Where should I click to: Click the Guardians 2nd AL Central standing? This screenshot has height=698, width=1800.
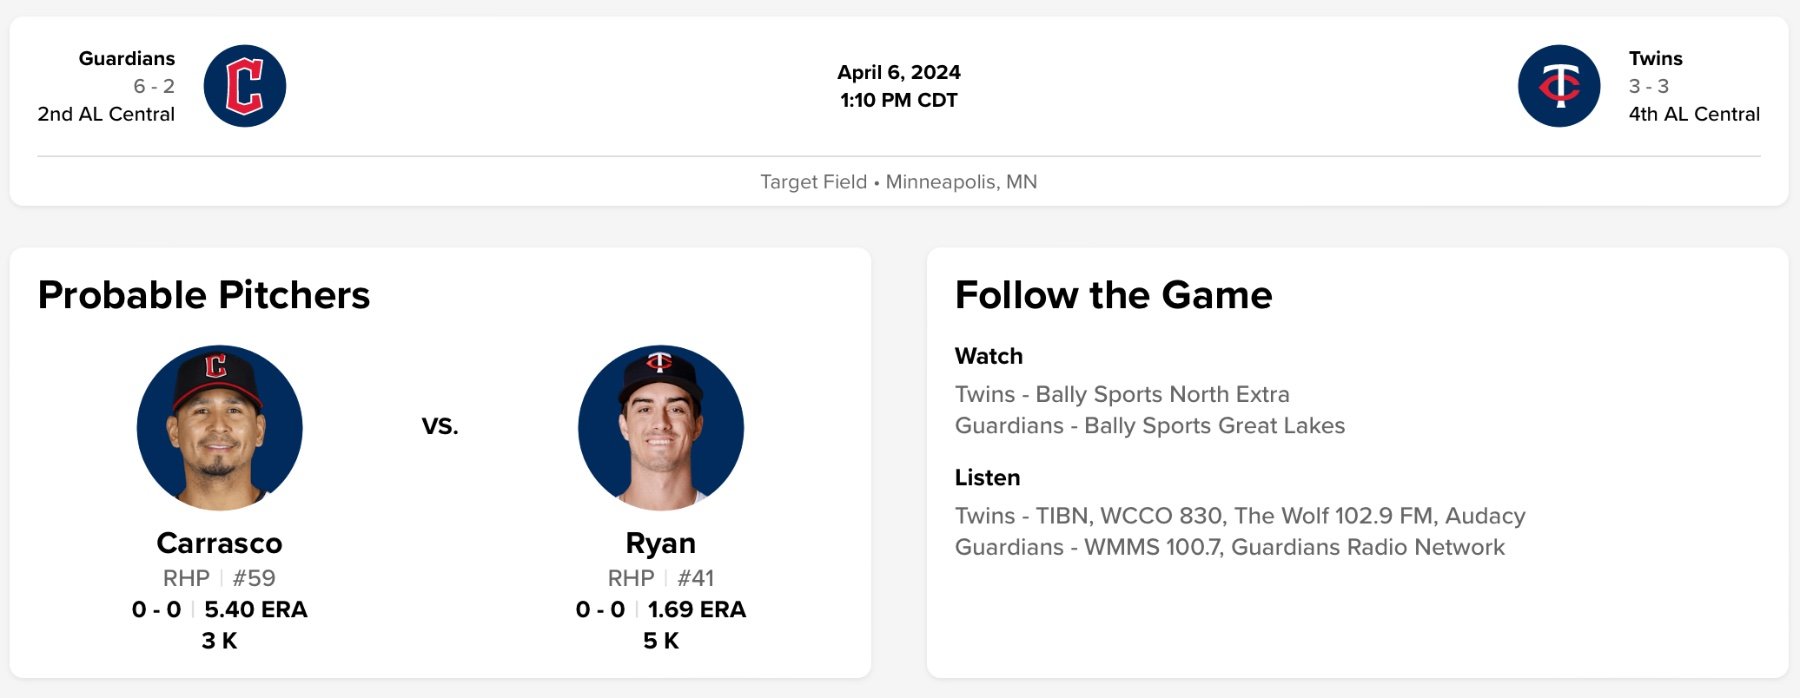pyautogui.click(x=106, y=114)
